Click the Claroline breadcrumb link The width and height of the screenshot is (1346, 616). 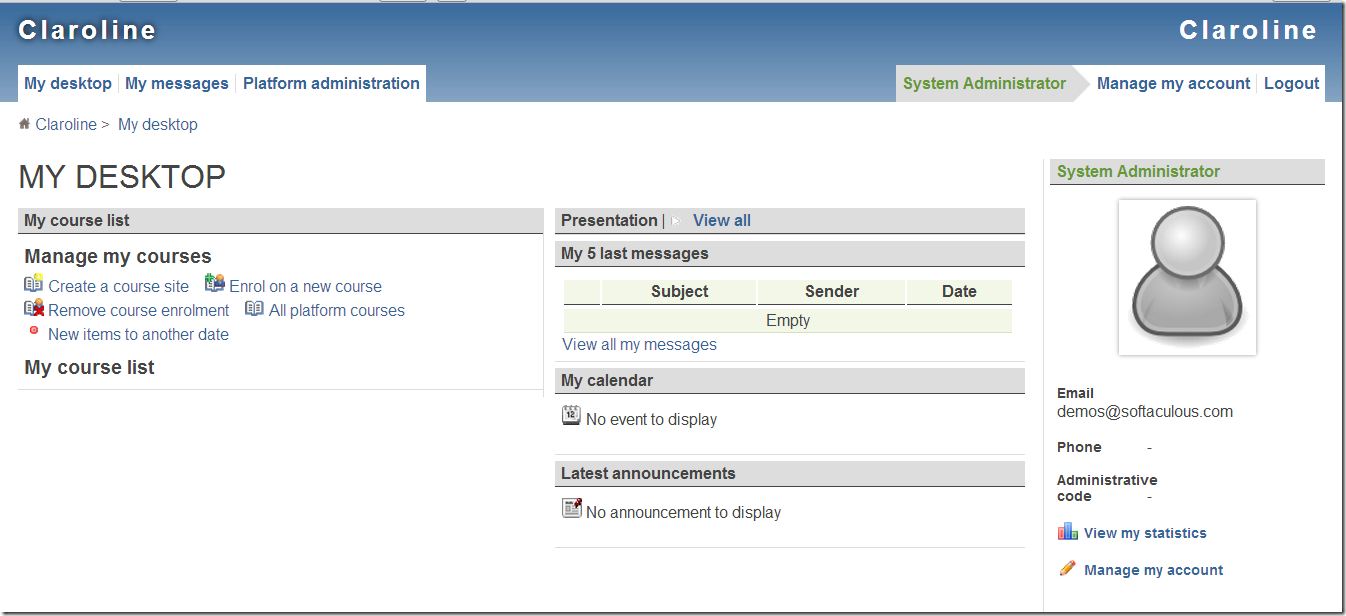click(x=66, y=125)
